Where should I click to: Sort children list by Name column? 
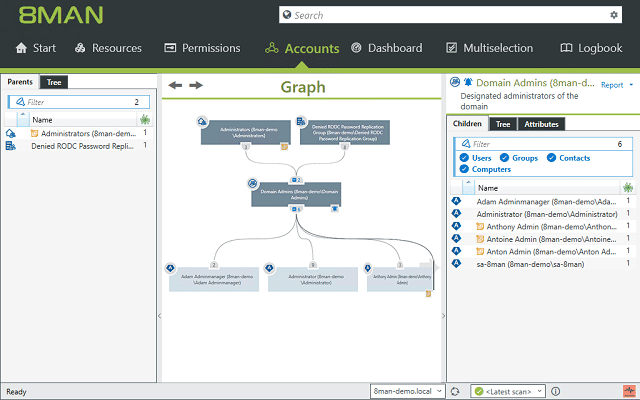[488, 188]
